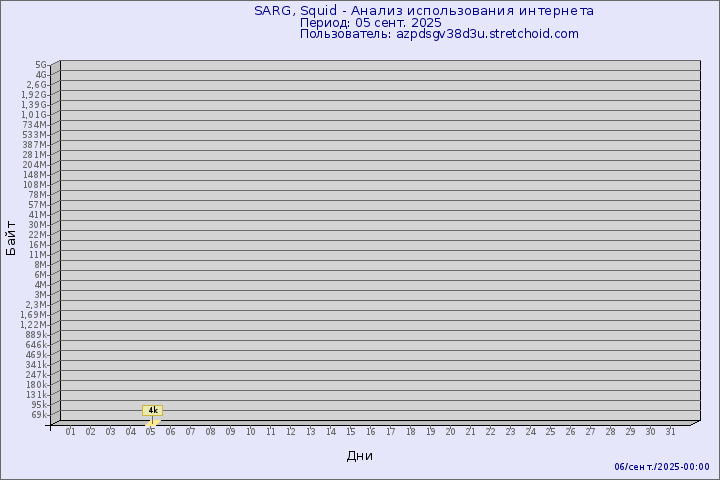Click day 15 on the X axis
This screenshot has height=480, width=720.
pyautogui.click(x=350, y=432)
